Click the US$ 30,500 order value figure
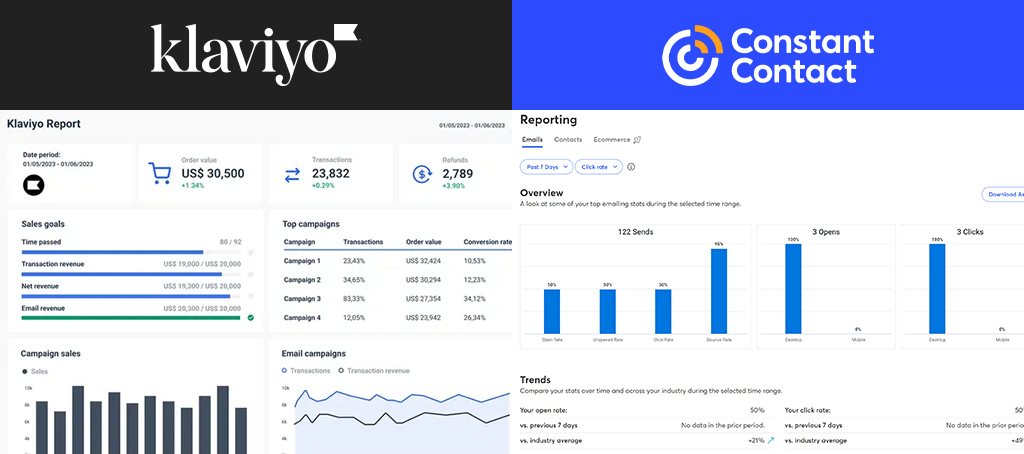The height and width of the screenshot is (454, 1024). point(213,174)
